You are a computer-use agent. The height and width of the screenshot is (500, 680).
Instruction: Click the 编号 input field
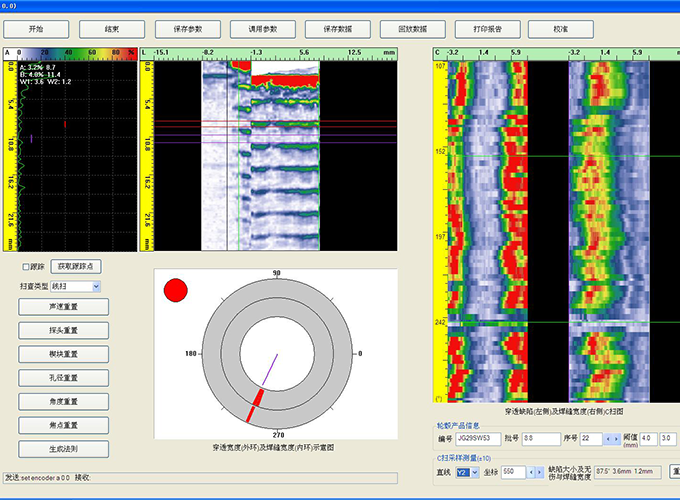(477, 438)
